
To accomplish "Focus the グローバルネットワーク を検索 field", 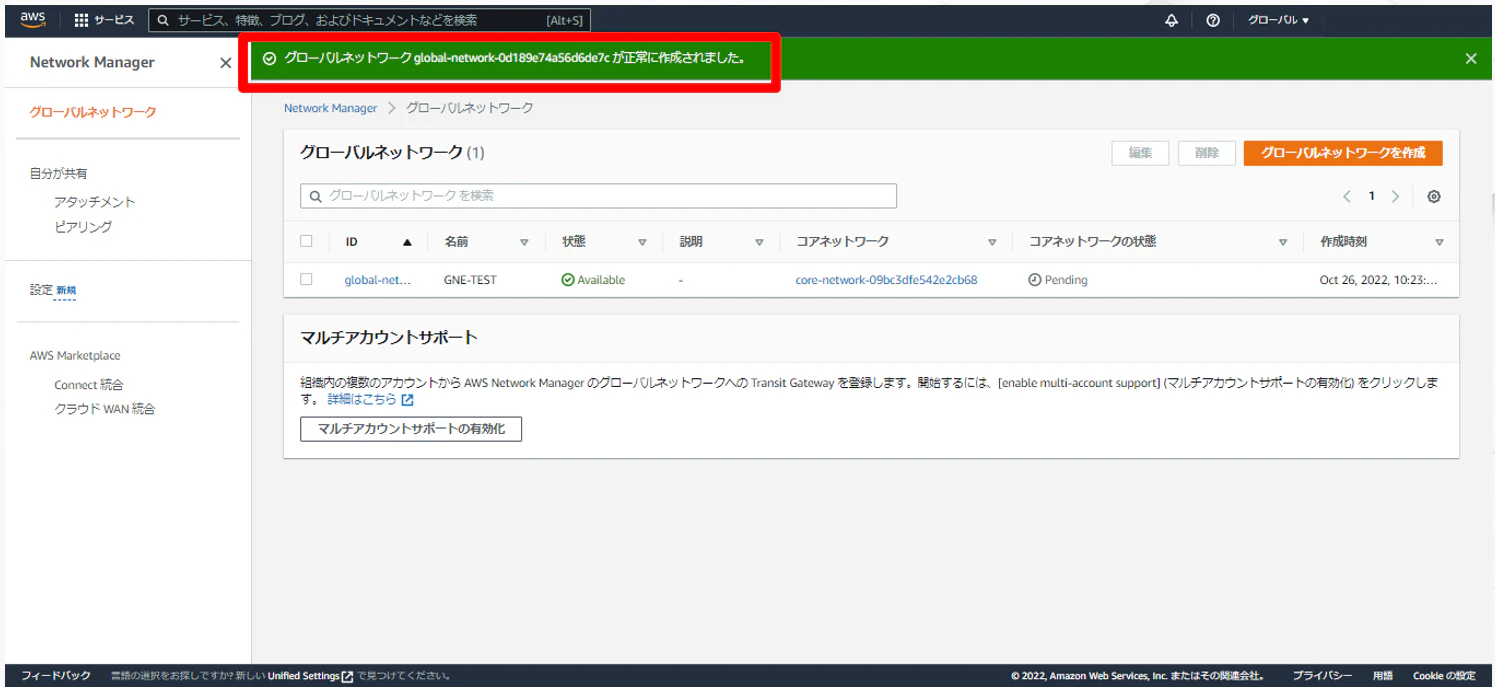I will pos(598,196).
